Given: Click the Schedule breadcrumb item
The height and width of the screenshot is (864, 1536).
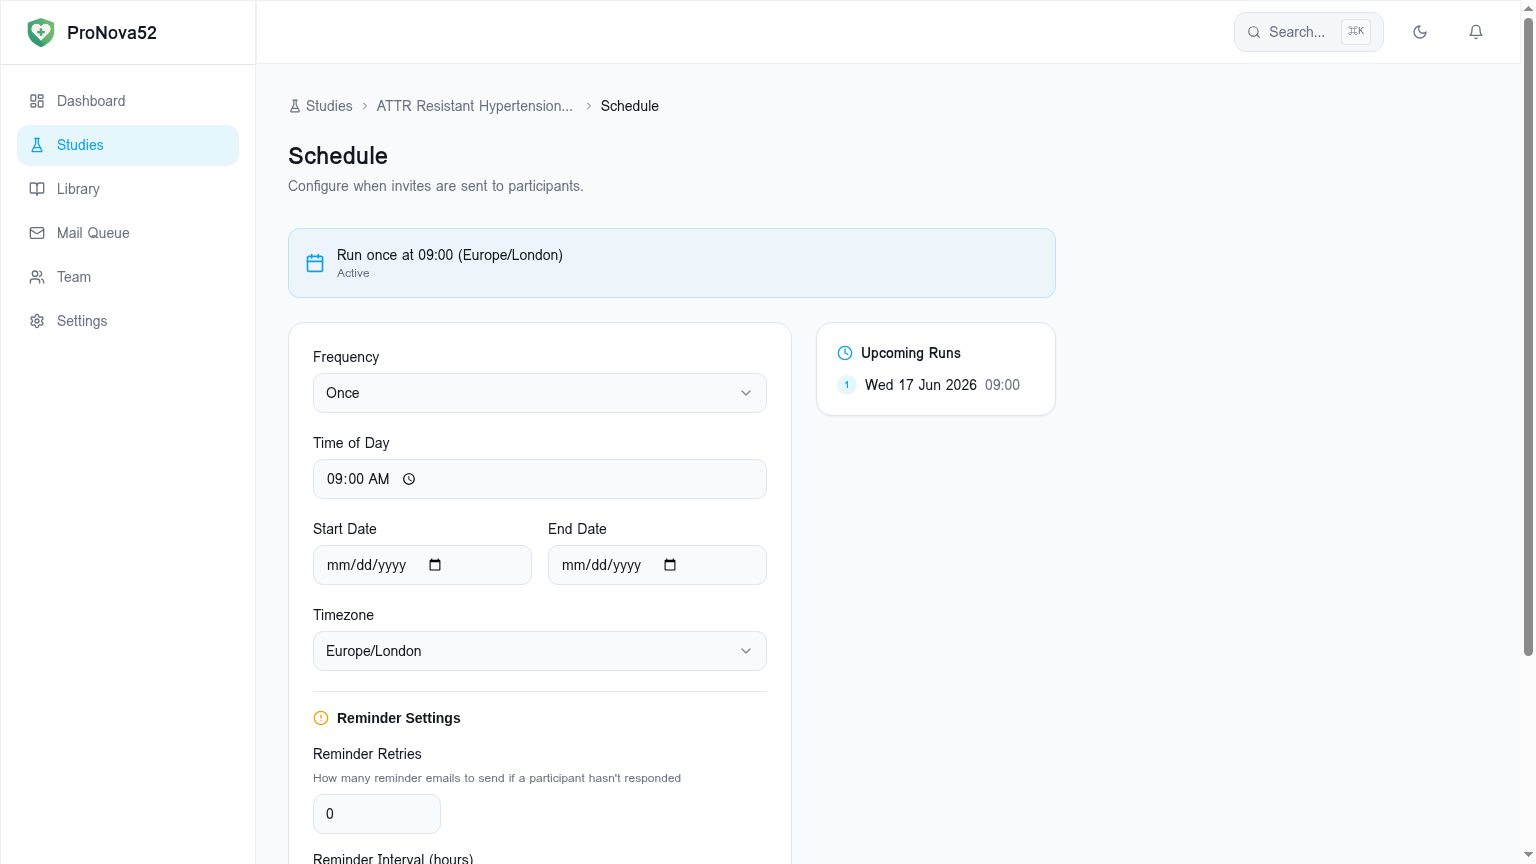Looking at the screenshot, I should 630,106.
